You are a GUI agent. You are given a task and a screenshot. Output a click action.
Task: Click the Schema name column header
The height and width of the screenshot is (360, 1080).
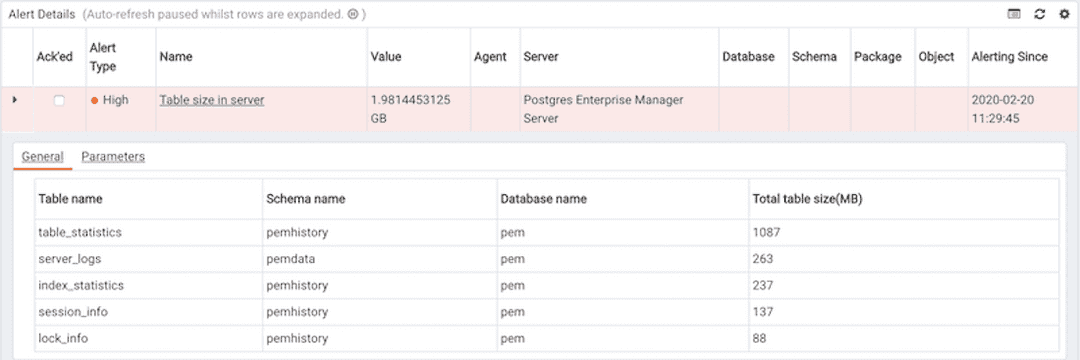306,199
